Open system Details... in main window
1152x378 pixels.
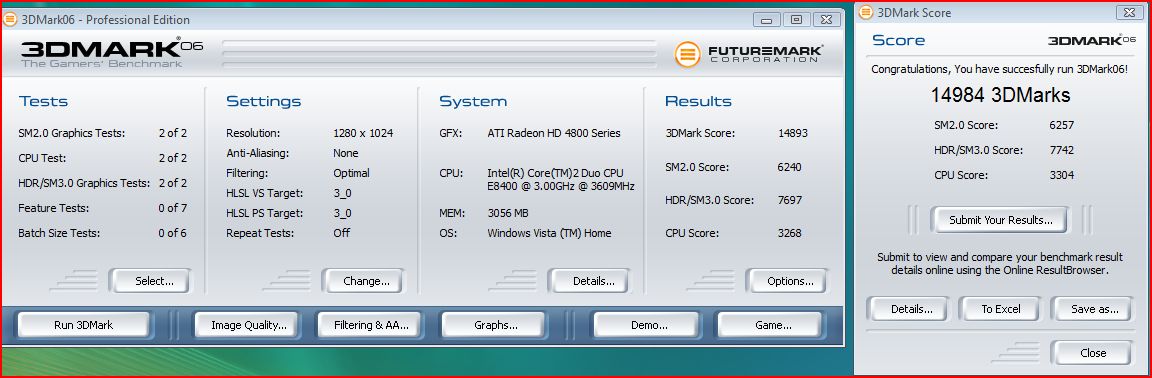click(x=590, y=281)
